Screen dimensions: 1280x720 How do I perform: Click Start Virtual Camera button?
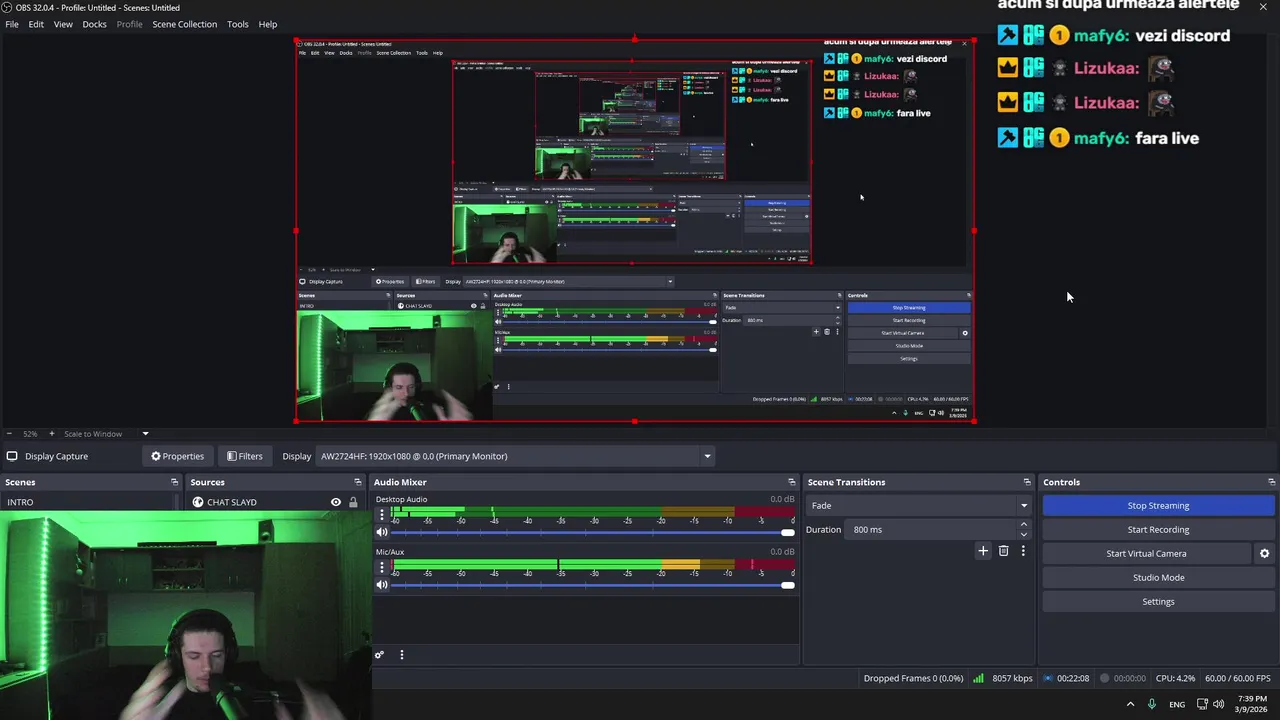pos(1146,554)
